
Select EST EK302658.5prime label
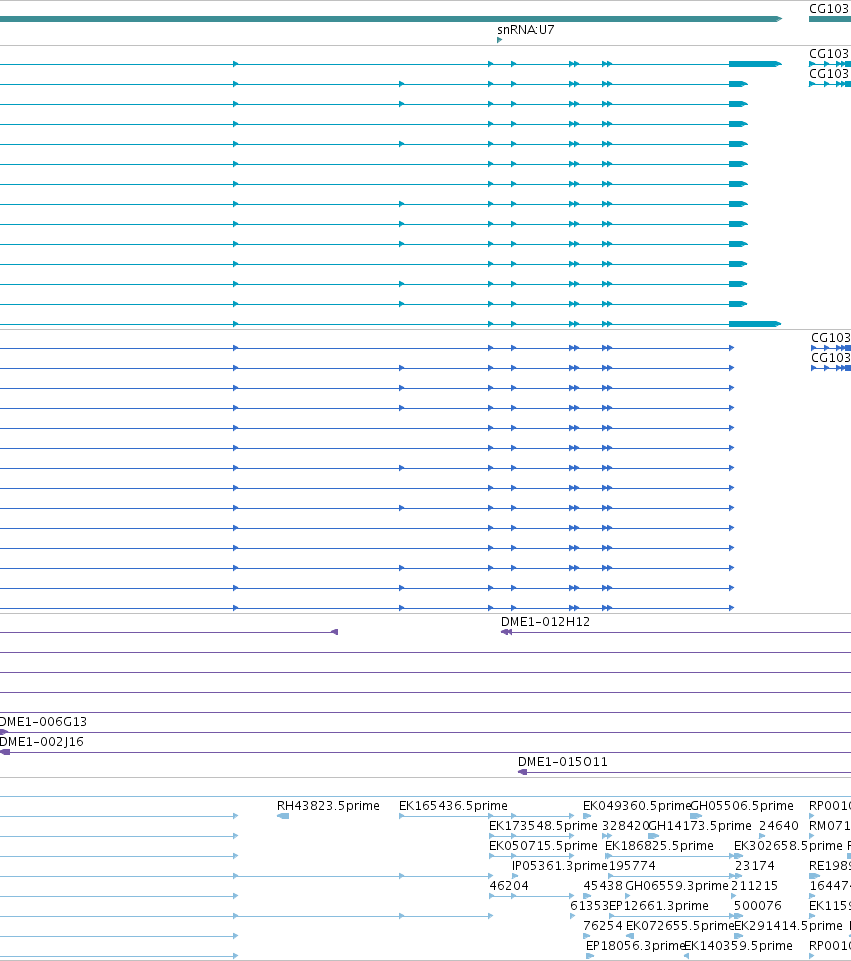[x=789, y=846]
